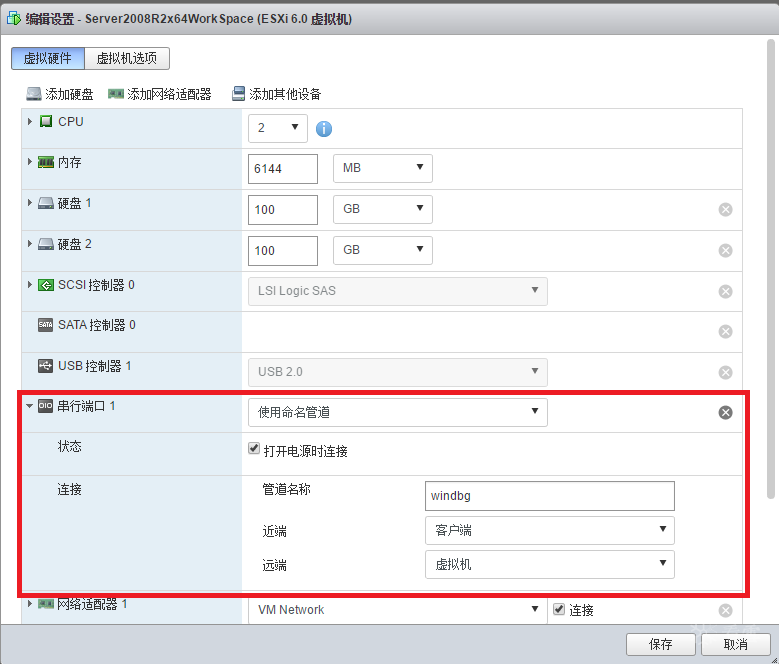Click the CPU chip icon
The width and height of the screenshot is (779, 664).
tap(46, 121)
